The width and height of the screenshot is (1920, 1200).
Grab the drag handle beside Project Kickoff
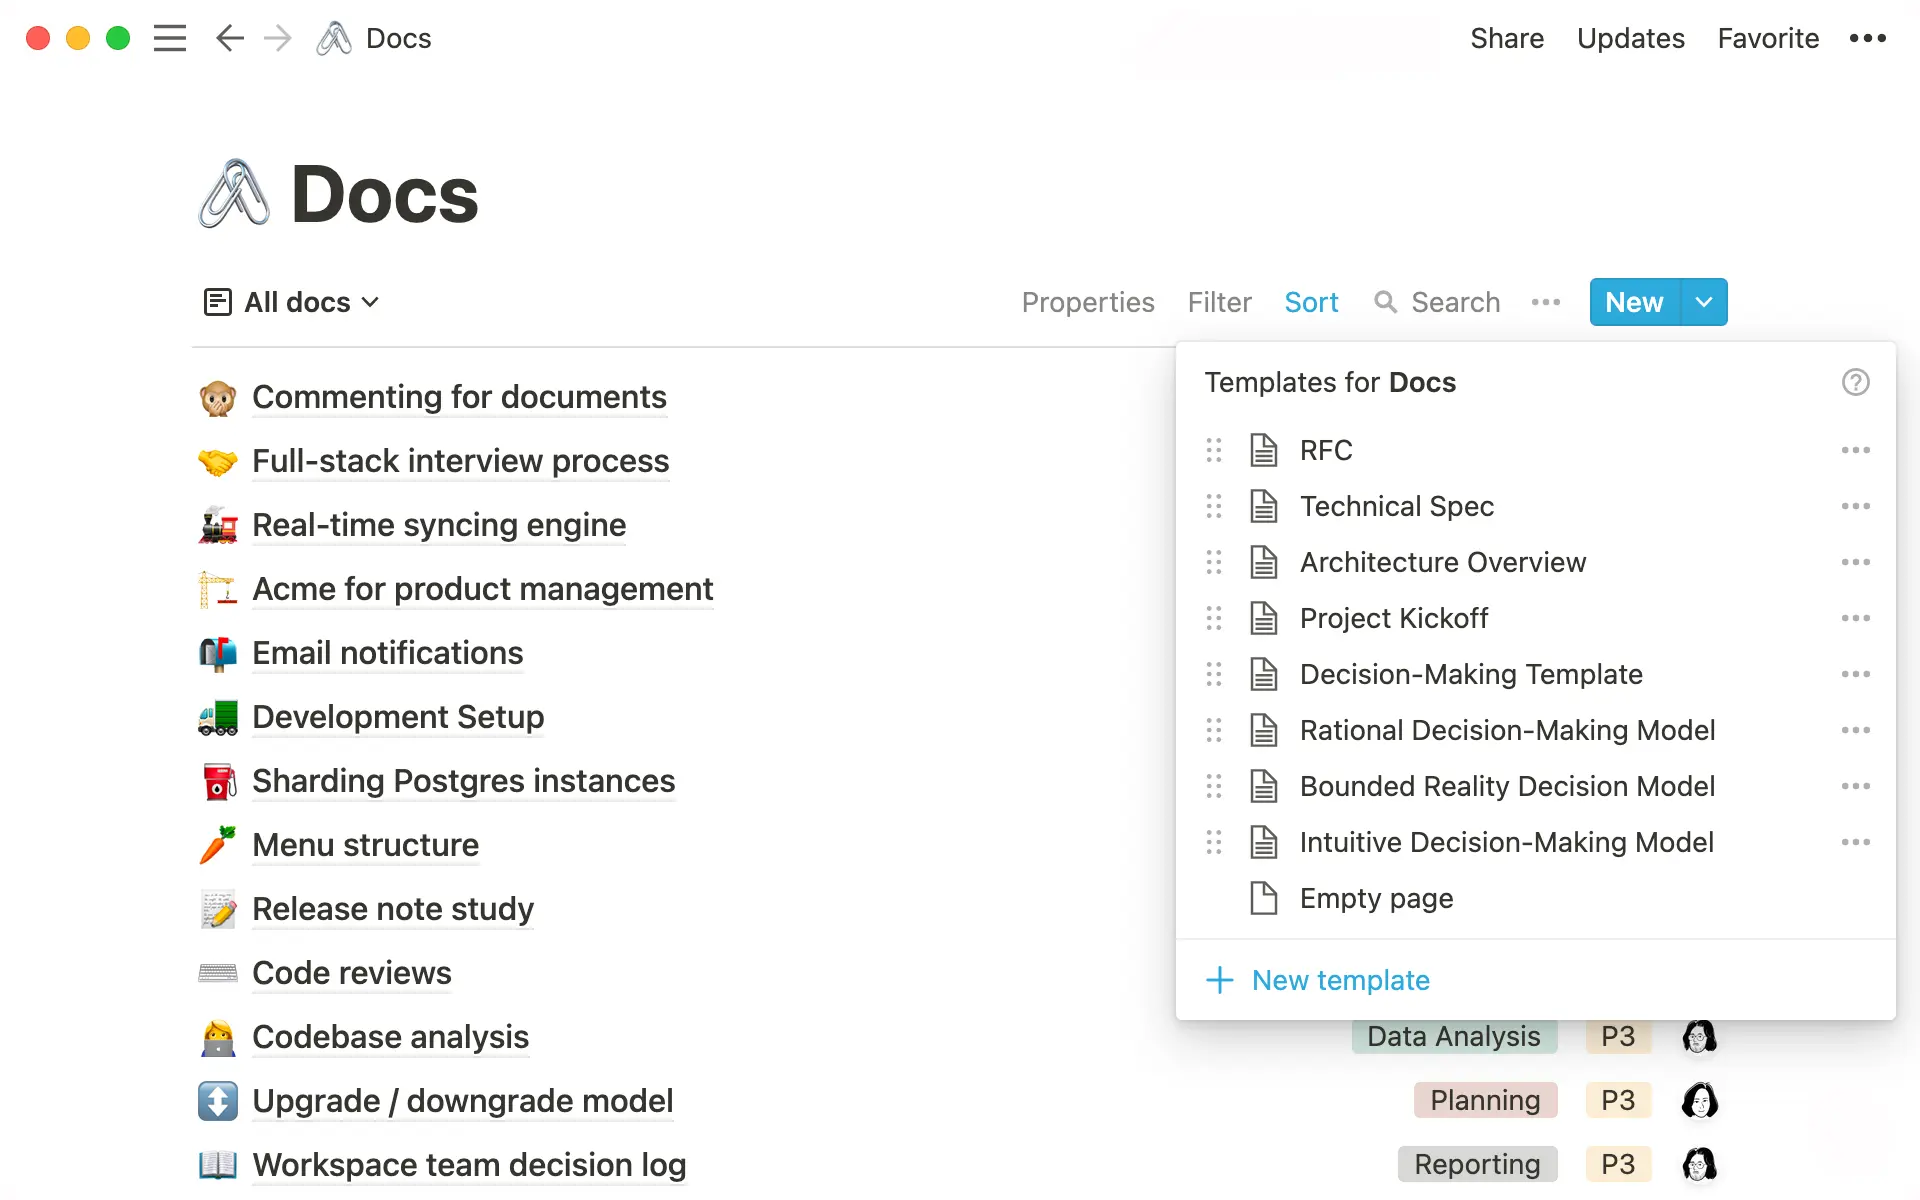pos(1215,618)
